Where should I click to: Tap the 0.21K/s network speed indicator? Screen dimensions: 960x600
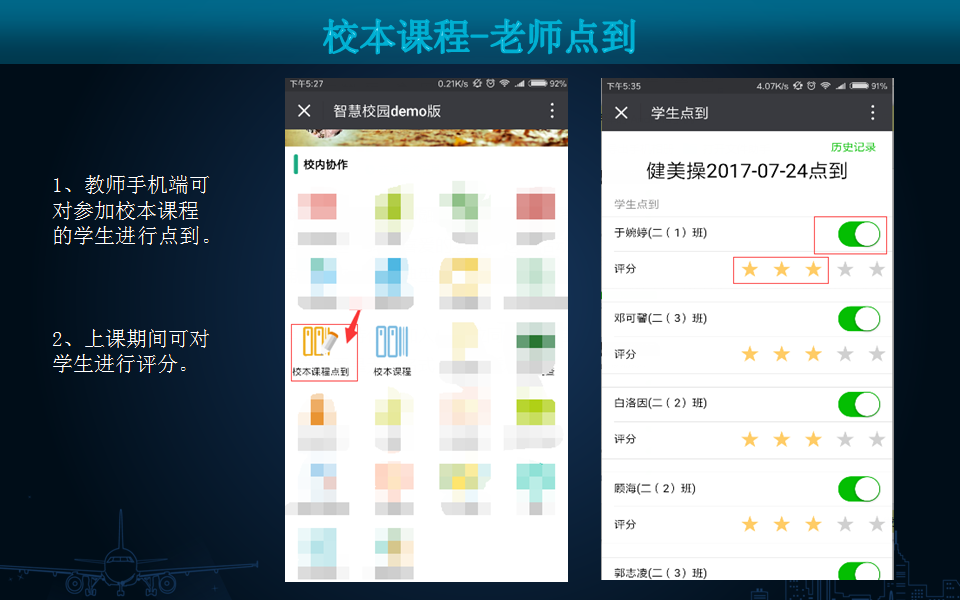click(x=453, y=83)
